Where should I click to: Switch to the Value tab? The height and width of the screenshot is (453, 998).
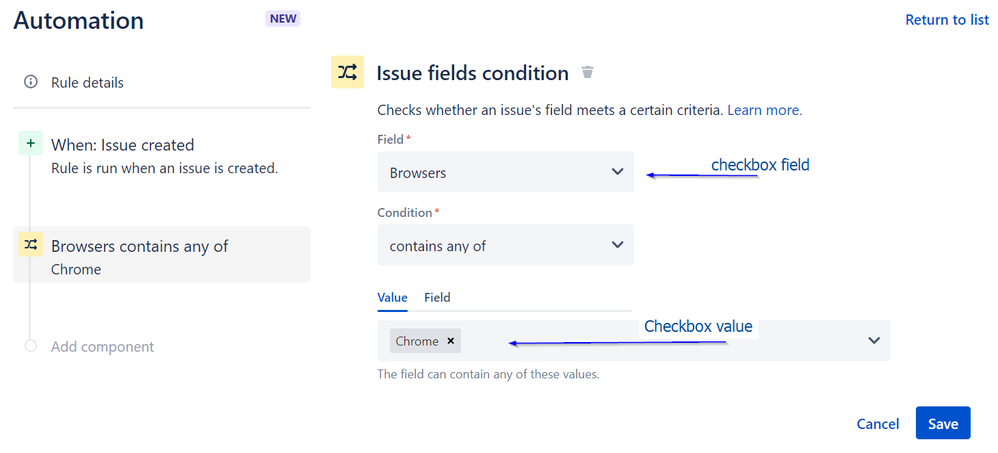pyautogui.click(x=392, y=298)
